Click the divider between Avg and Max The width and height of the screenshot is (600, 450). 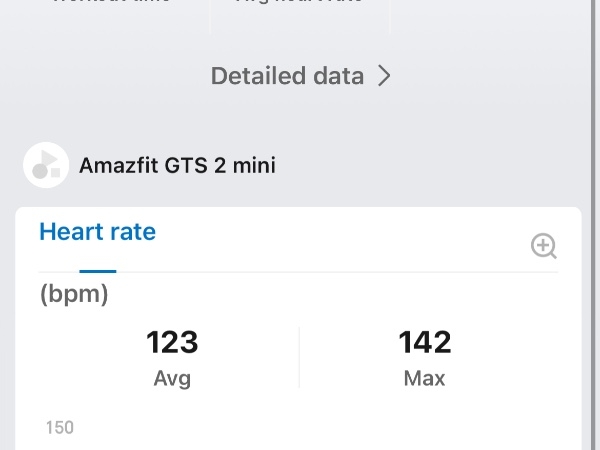tap(299, 358)
